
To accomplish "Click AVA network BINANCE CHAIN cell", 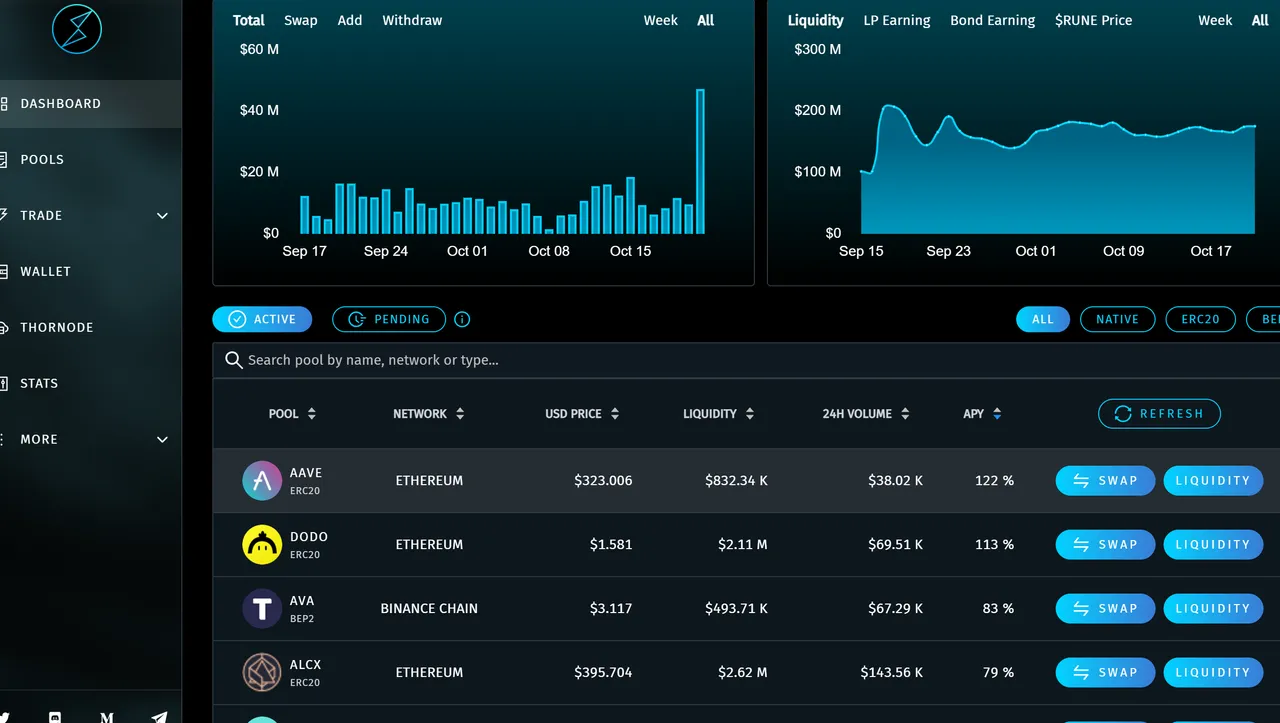I will click(429, 609).
